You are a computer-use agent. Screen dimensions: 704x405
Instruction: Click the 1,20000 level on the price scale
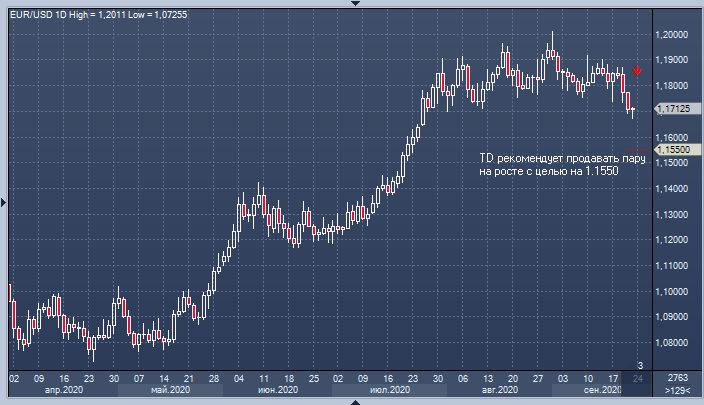pyautogui.click(x=672, y=34)
